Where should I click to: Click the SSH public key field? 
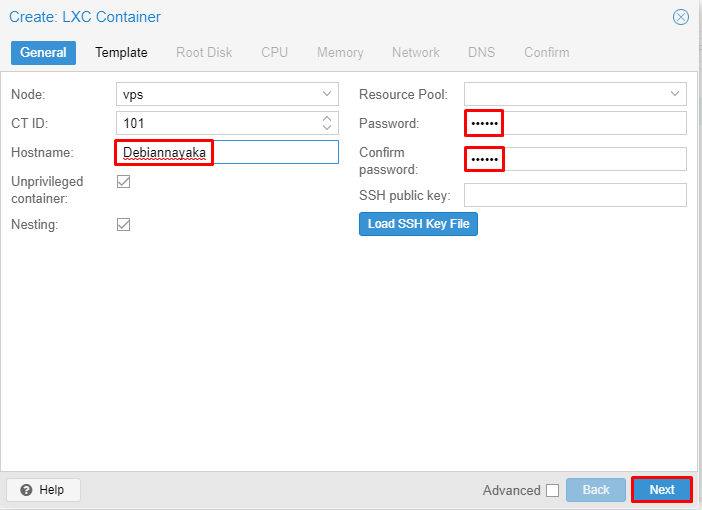575,195
